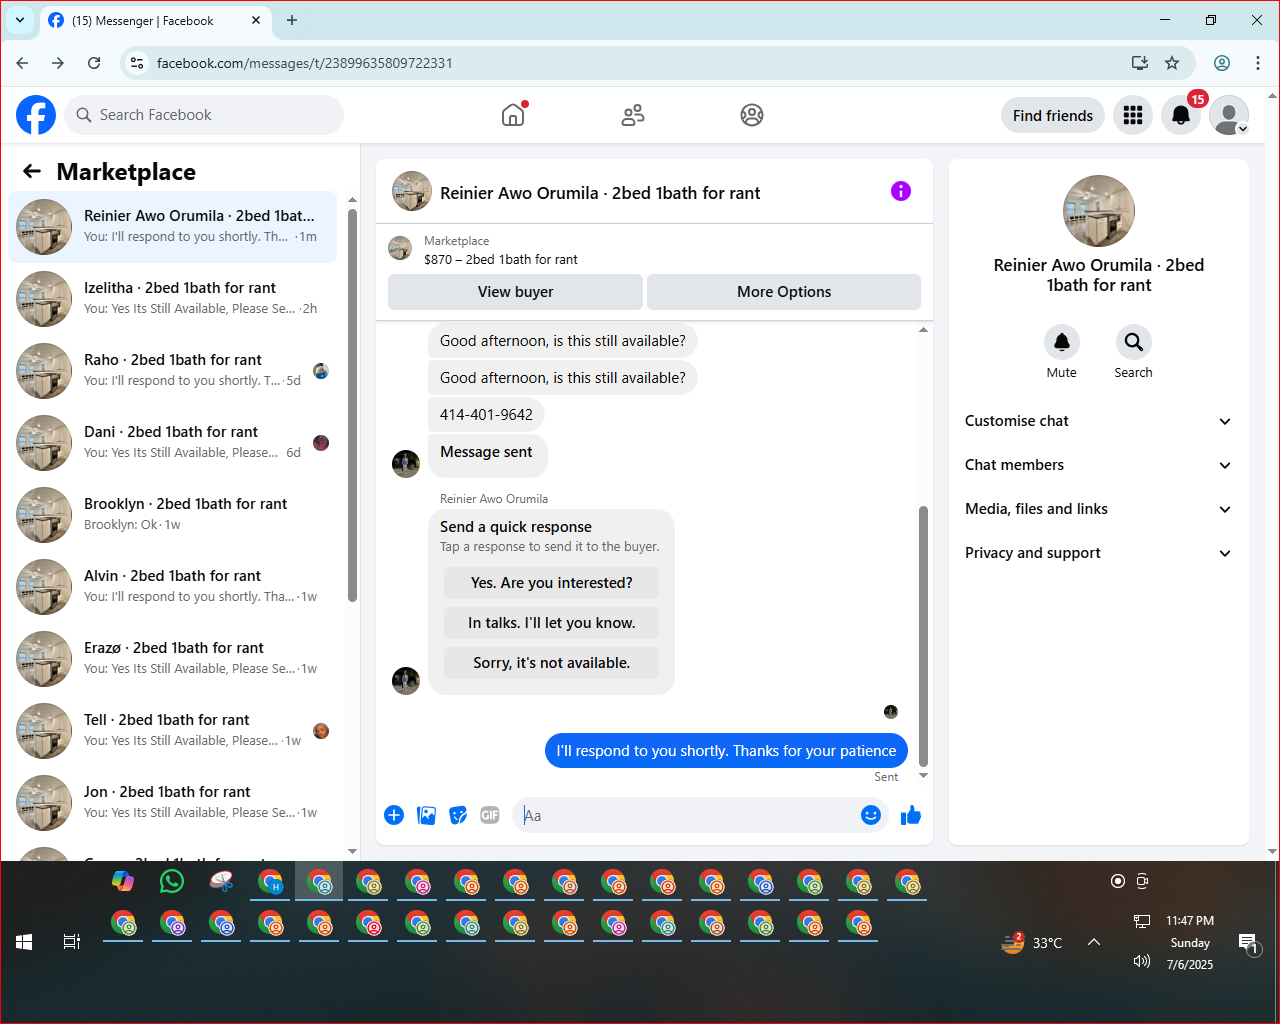Open conversation information icon
The image size is (1280, 1024).
[901, 191]
